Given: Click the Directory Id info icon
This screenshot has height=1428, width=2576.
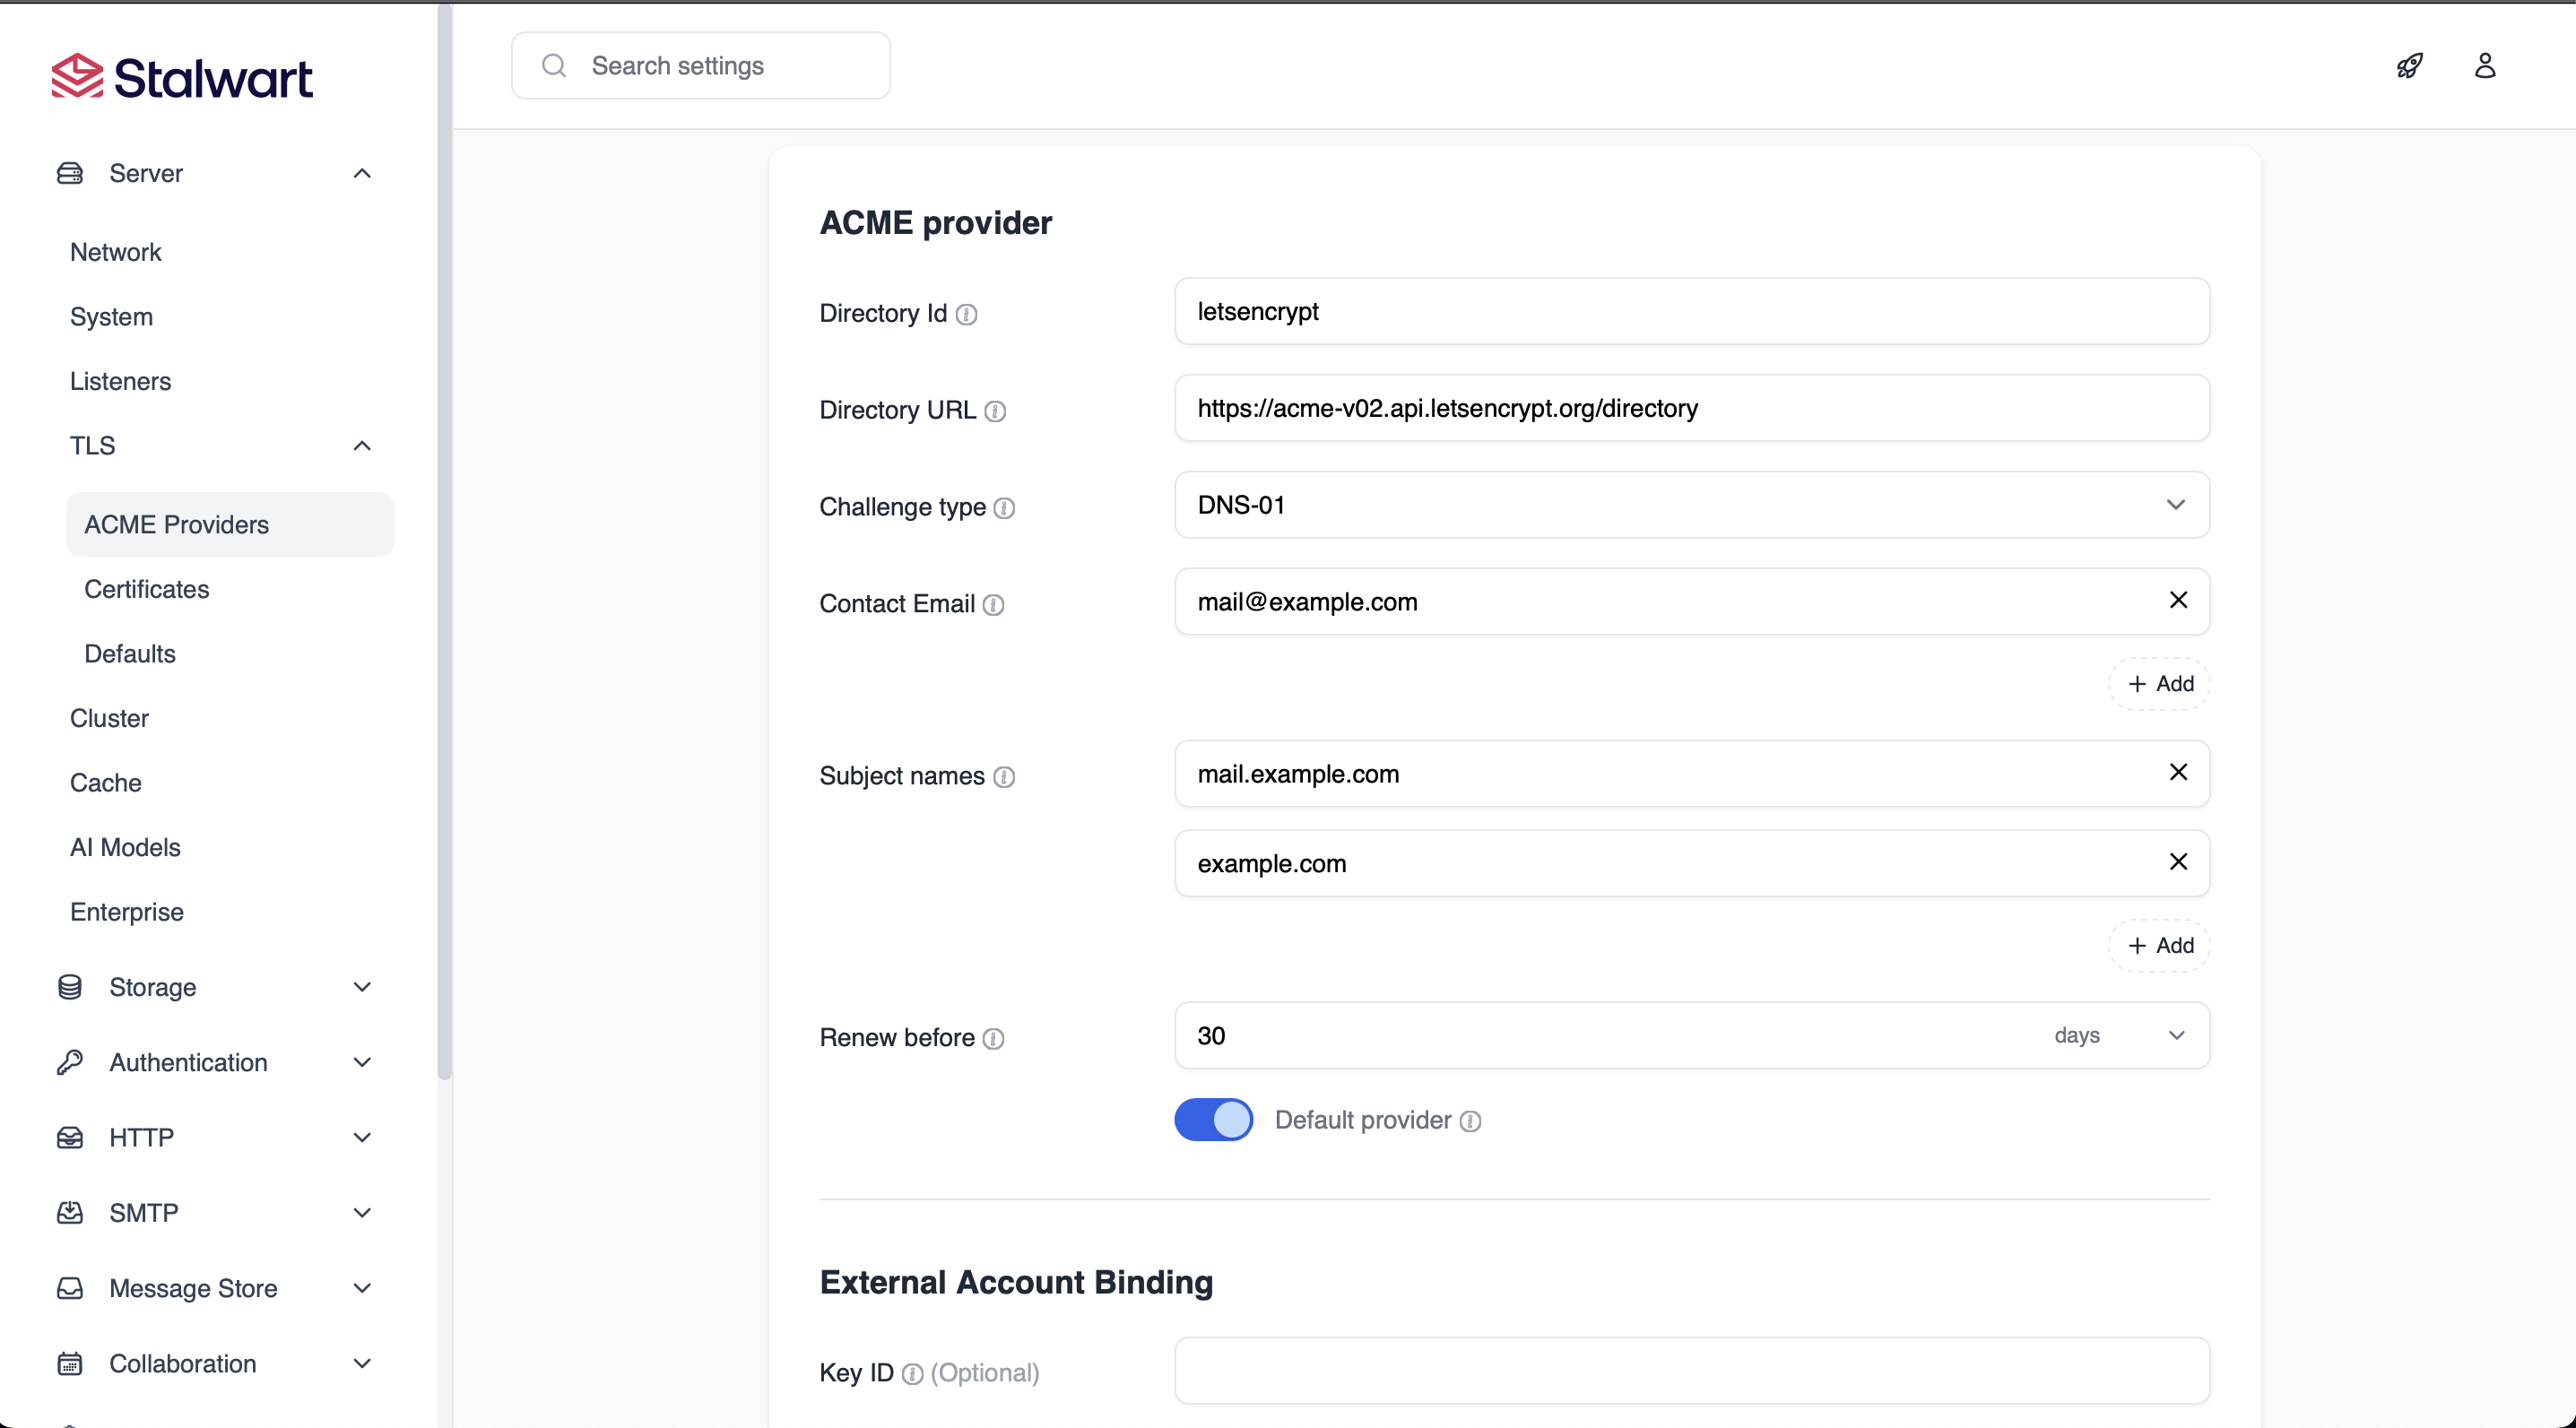Looking at the screenshot, I should tap(966, 314).
